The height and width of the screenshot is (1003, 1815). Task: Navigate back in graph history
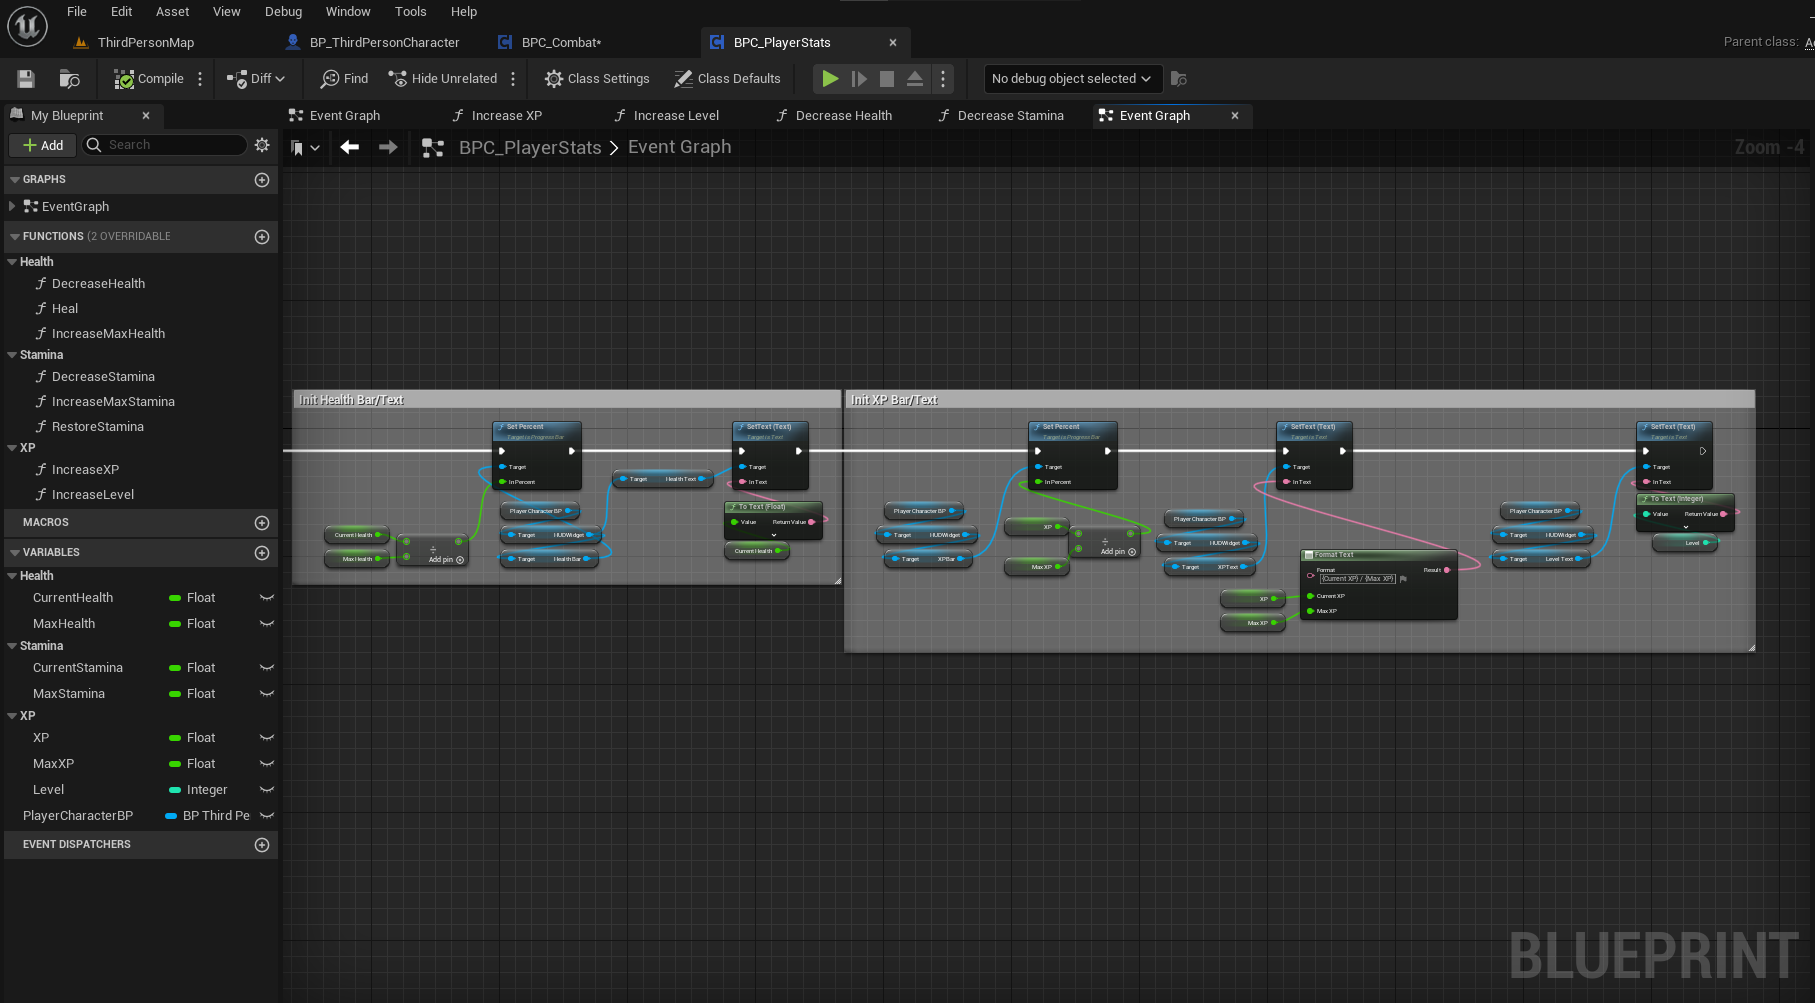[349, 148]
